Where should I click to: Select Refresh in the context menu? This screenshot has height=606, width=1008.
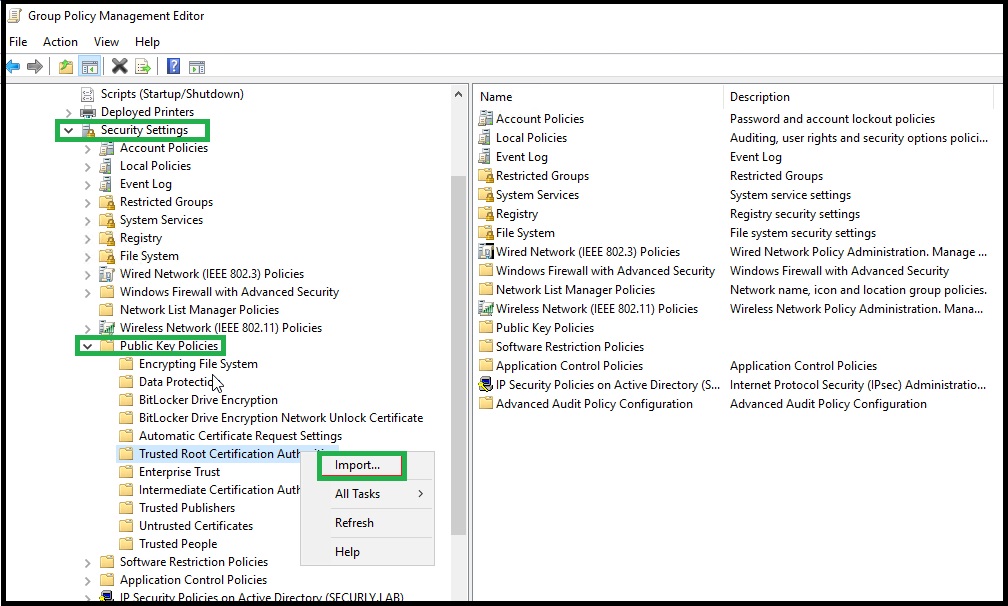(x=354, y=523)
